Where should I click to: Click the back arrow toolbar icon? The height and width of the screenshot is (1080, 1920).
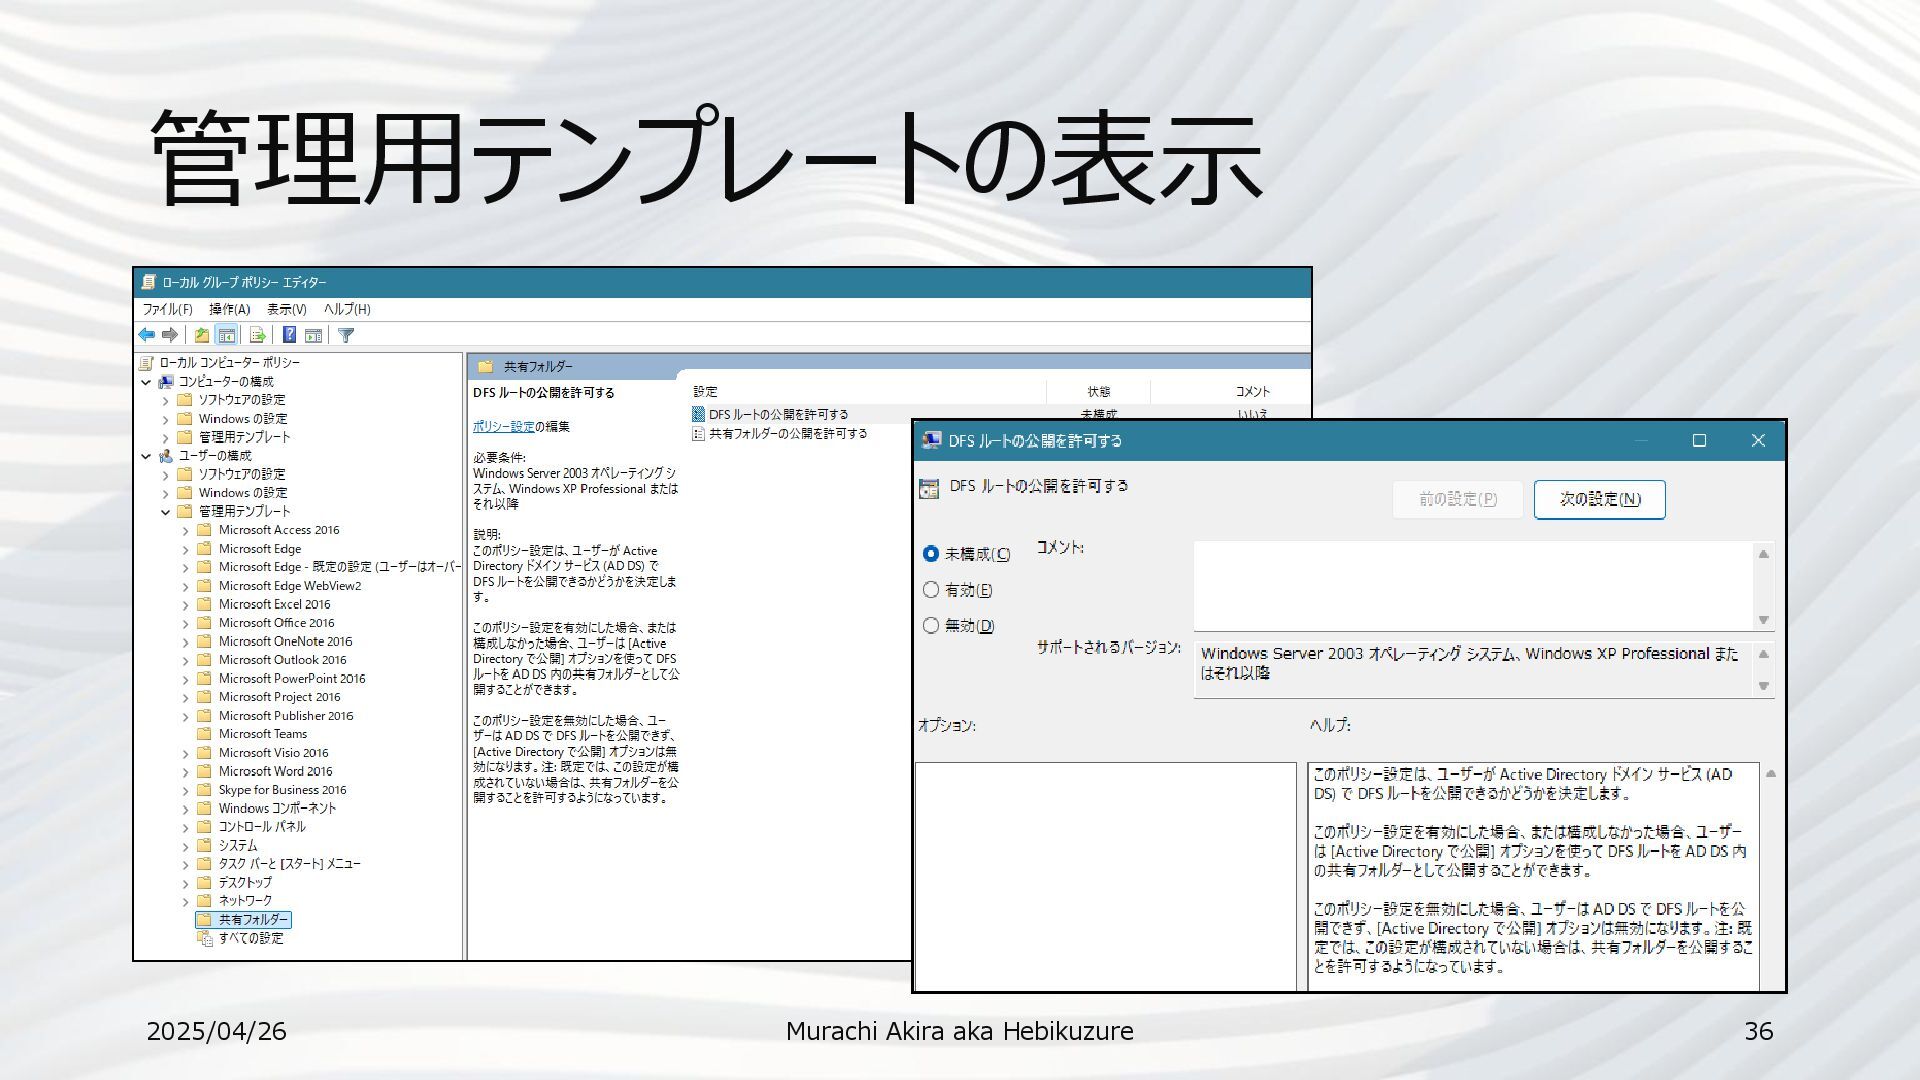pyautogui.click(x=147, y=335)
